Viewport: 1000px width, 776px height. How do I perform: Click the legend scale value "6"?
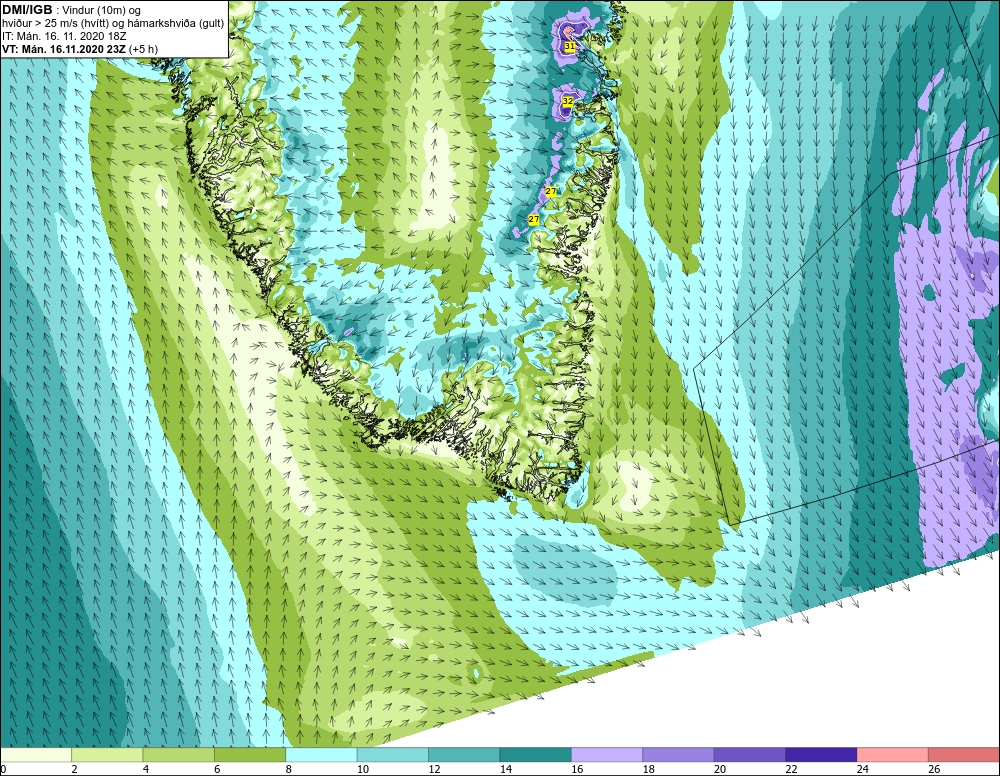(217, 769)
